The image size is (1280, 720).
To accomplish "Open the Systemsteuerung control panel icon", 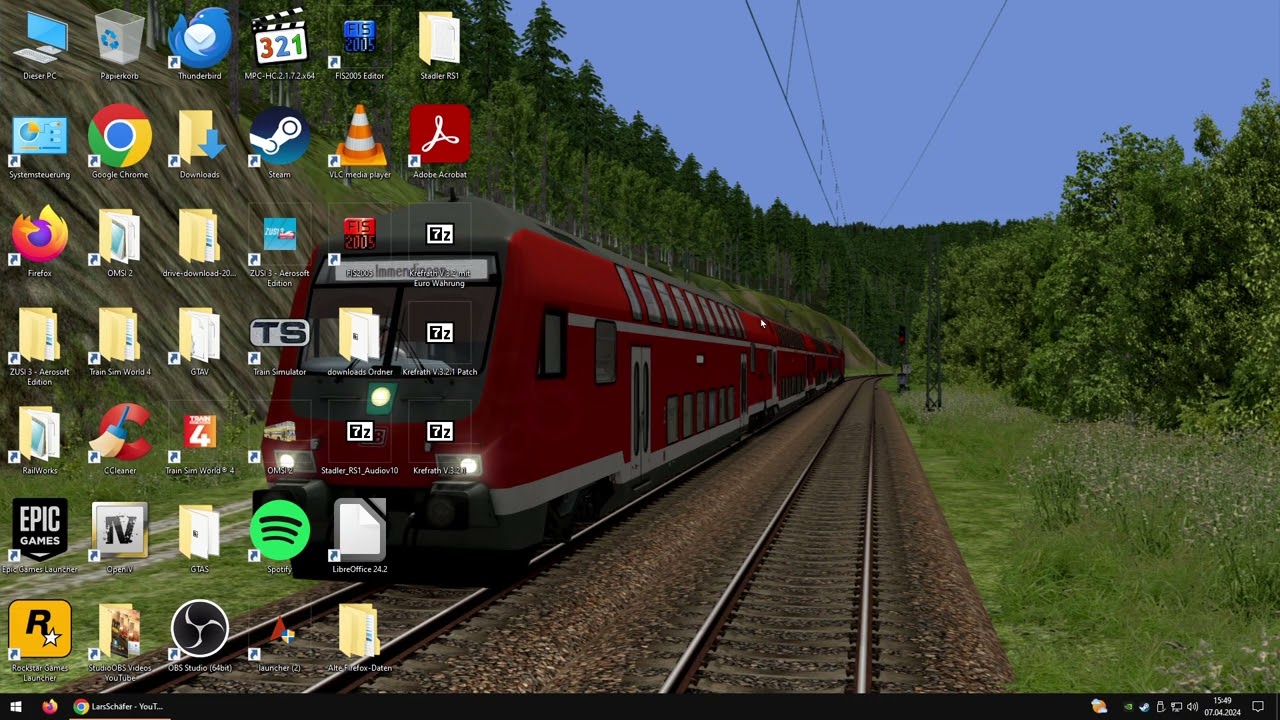I will pos(40,144).
